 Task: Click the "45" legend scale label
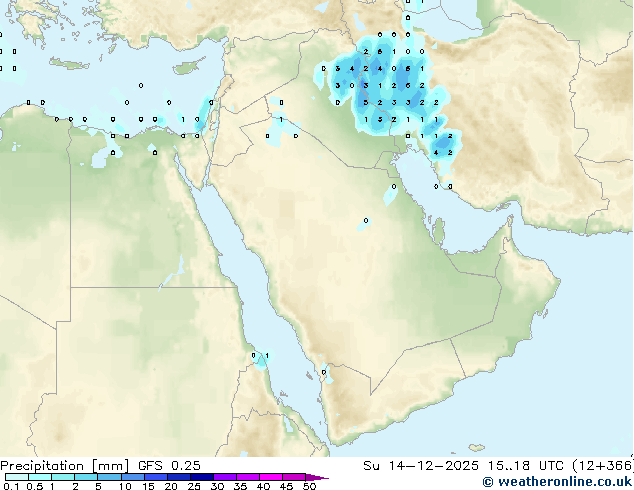coord(286,486)
